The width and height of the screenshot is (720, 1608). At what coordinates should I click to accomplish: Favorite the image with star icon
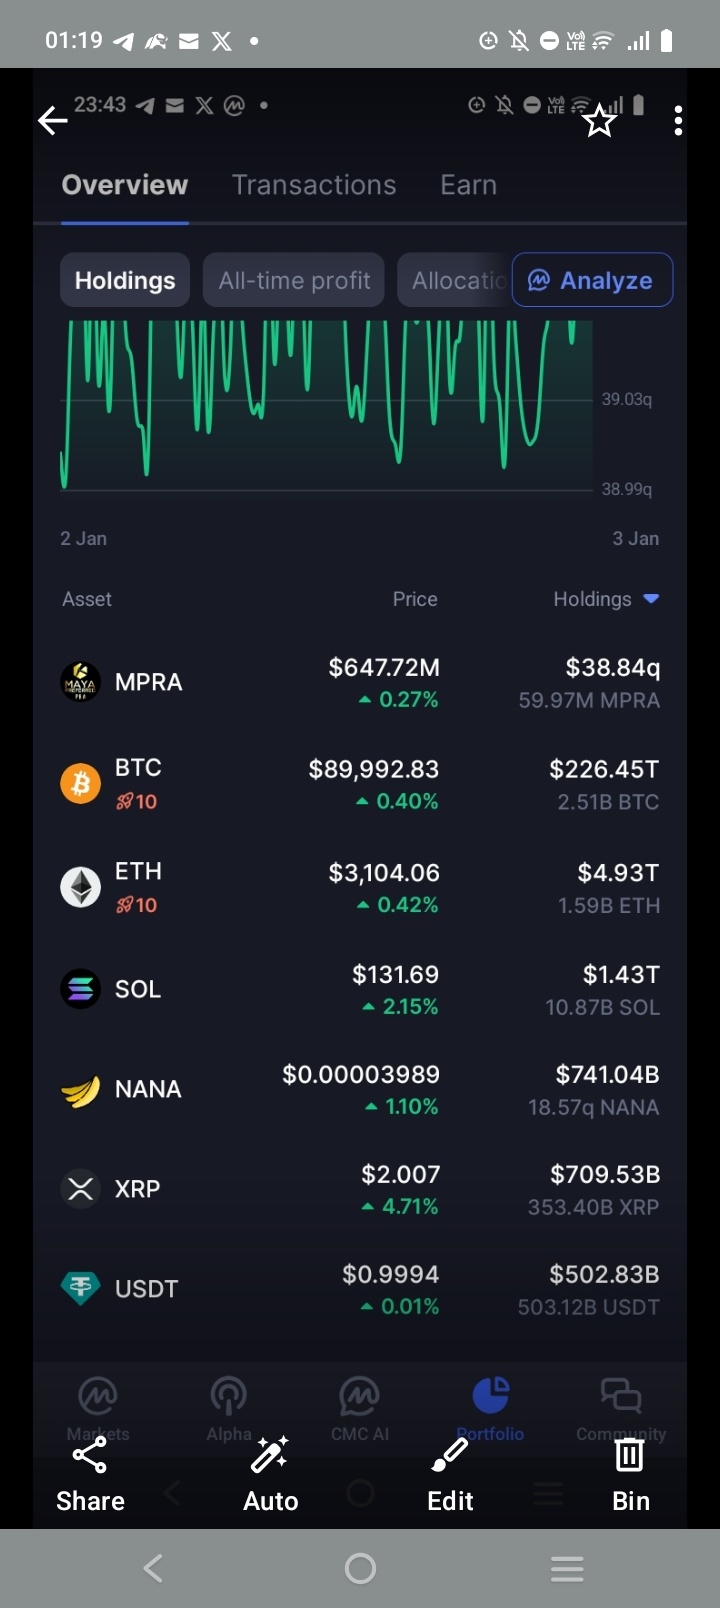tap(599, 122)
